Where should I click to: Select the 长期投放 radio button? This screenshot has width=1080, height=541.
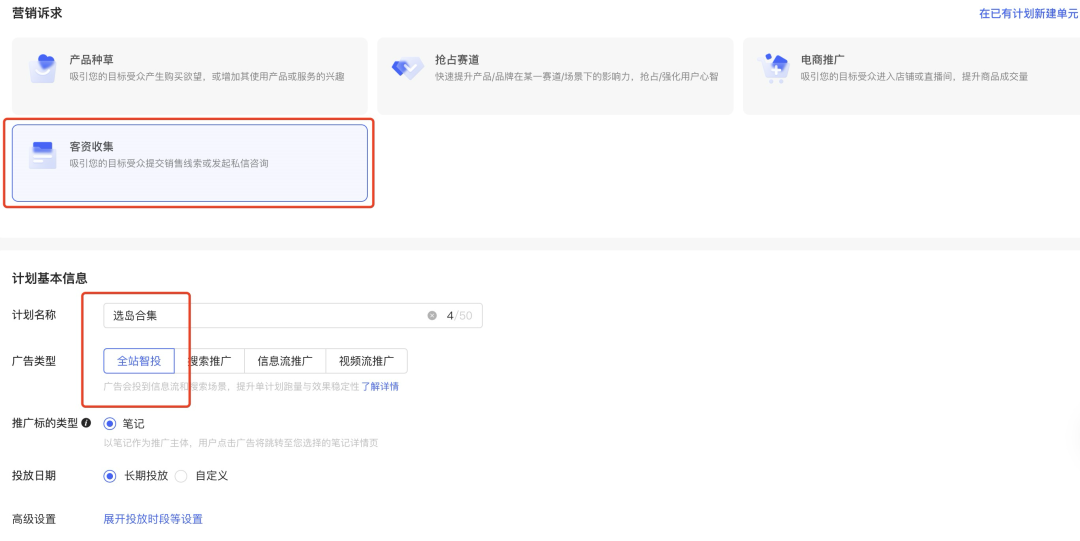(x=110, y=476)
